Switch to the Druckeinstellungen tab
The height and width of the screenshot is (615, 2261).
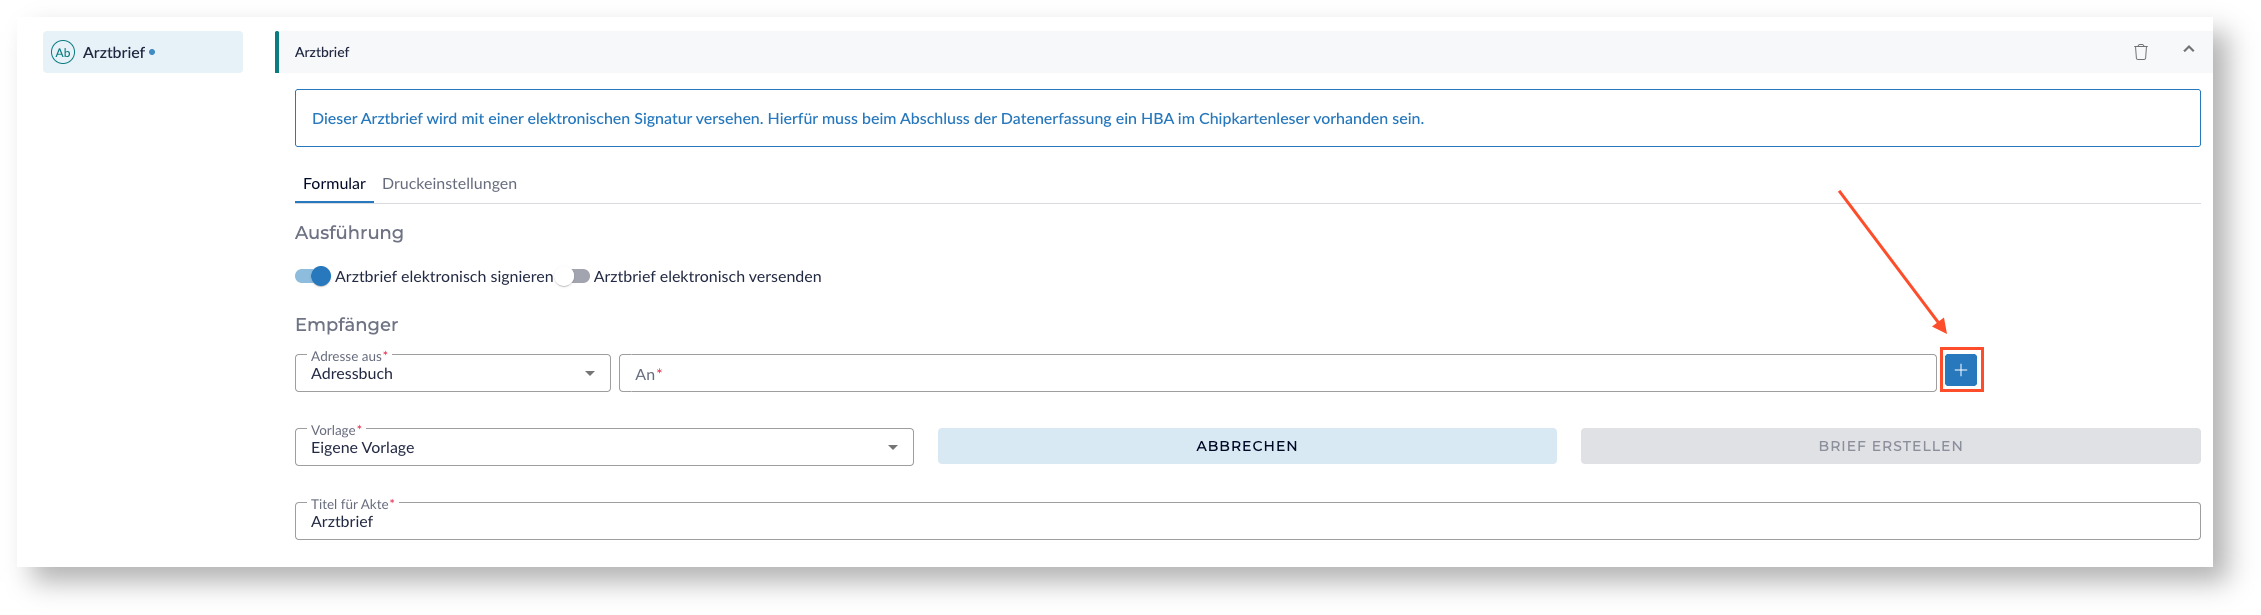coord(449,184)
